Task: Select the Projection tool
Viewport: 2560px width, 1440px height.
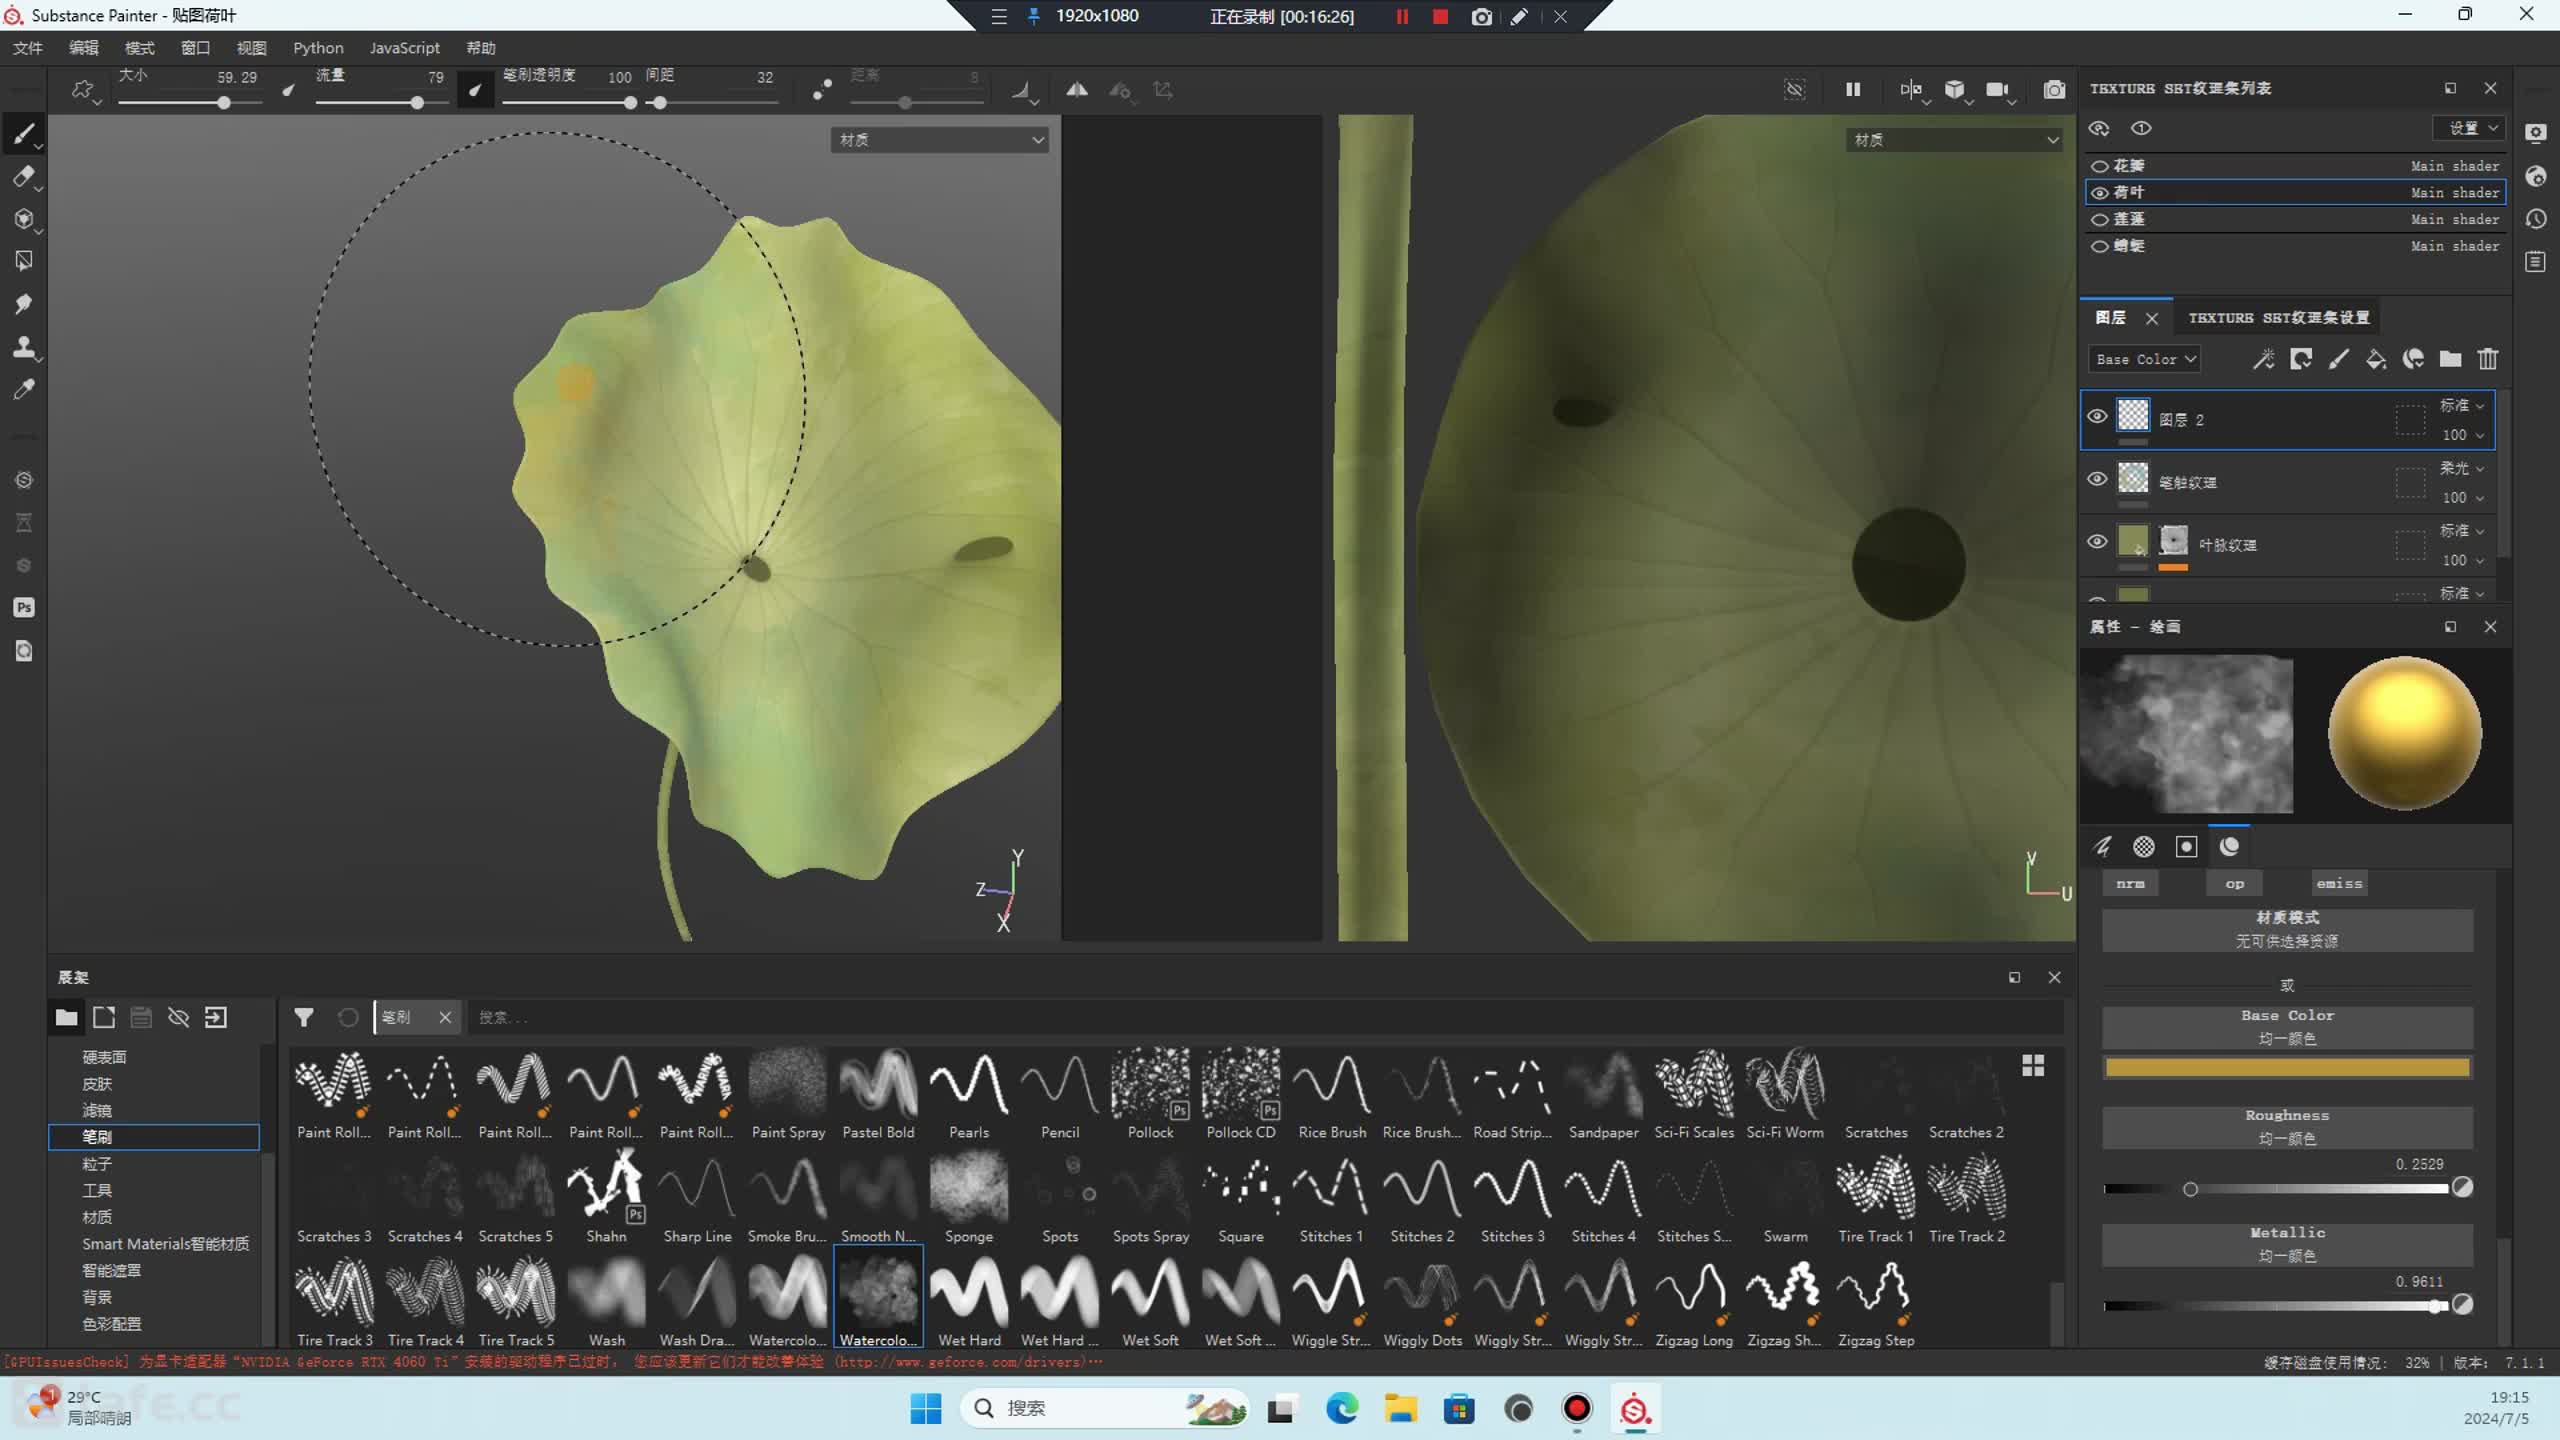Action: click(x=24, y=219)
